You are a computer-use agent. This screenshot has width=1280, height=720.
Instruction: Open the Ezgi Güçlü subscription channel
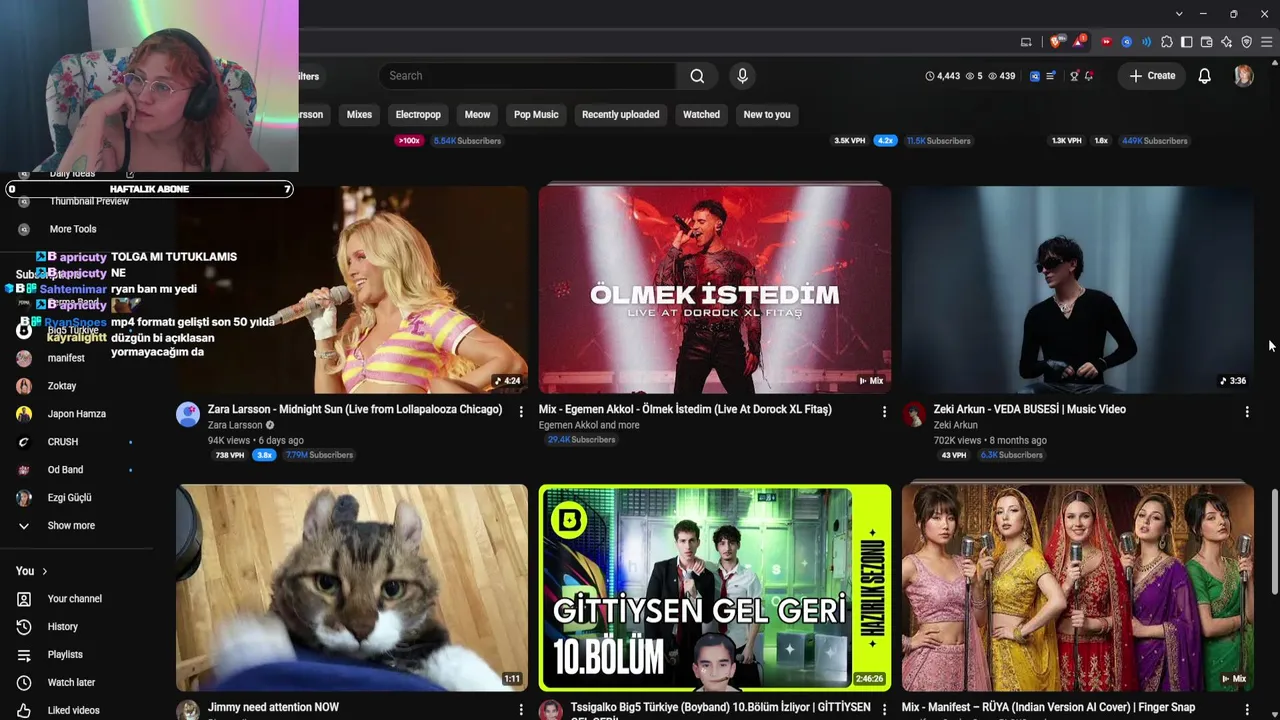click(x=71, y=498)
